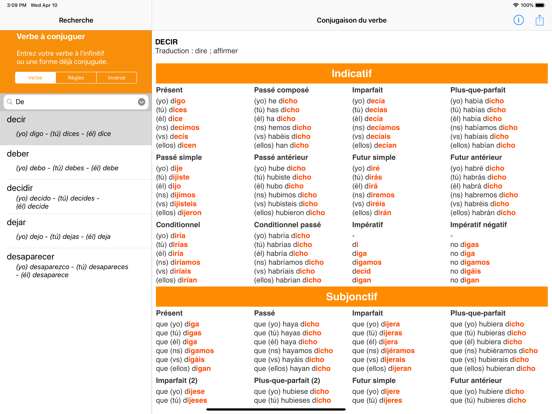Click 'Traduction : dire ; affirmer' line
Screen dimensions: 552x414
196,51
